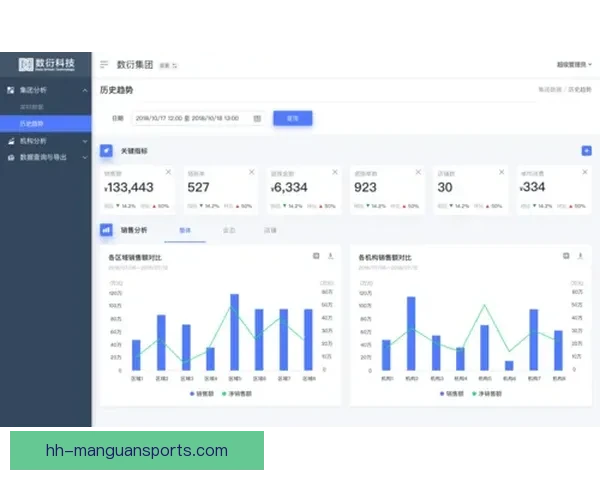Click the 历史趋势 breadcrumb text
600x480 pixels.
pos(580,90)
